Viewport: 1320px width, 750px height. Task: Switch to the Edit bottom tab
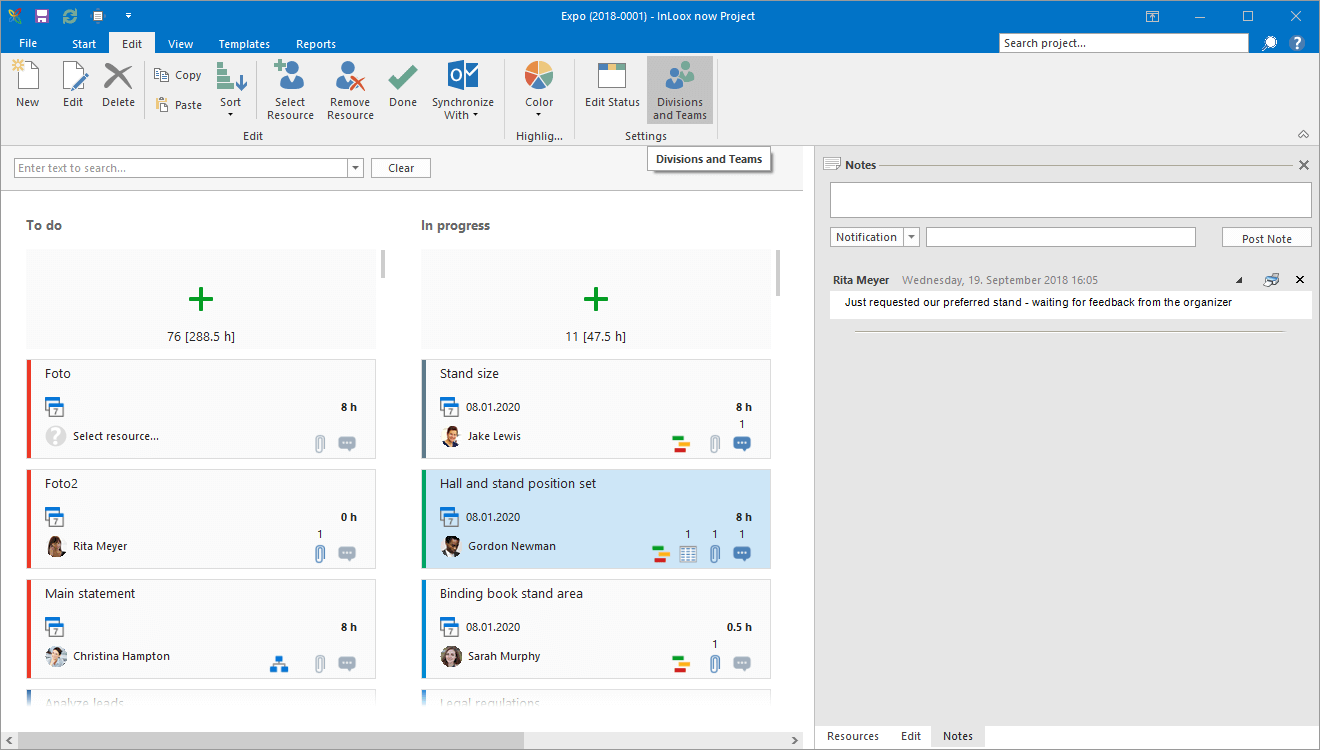pos(911,736)
